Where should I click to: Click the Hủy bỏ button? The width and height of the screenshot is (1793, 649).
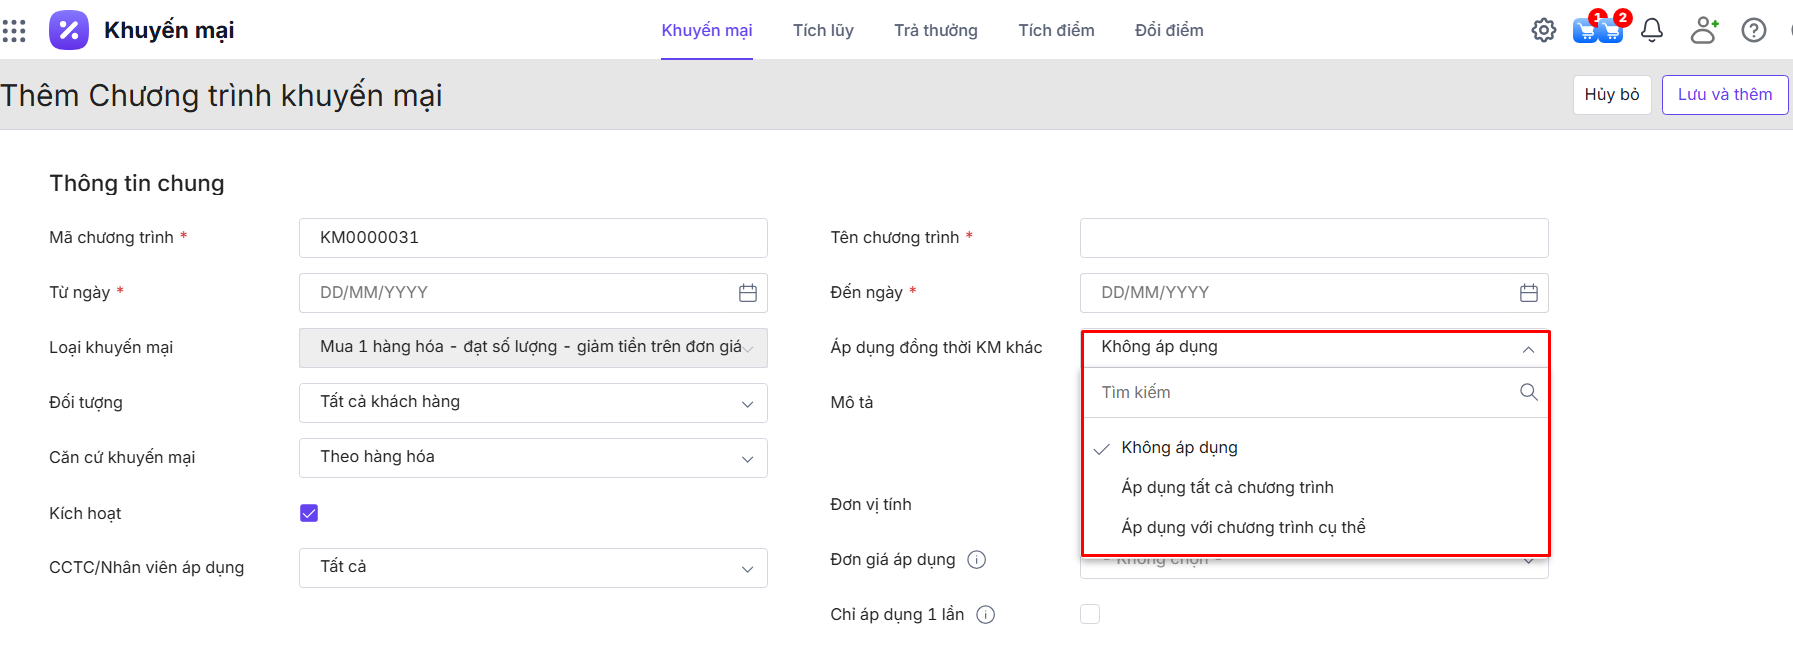pos(1611,95)
